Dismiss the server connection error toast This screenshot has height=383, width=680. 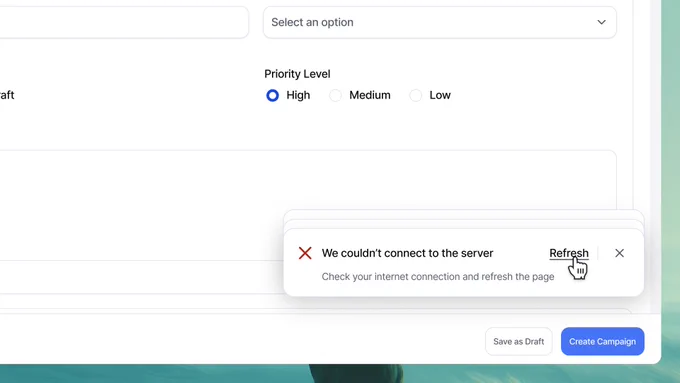tap(619, 253)
